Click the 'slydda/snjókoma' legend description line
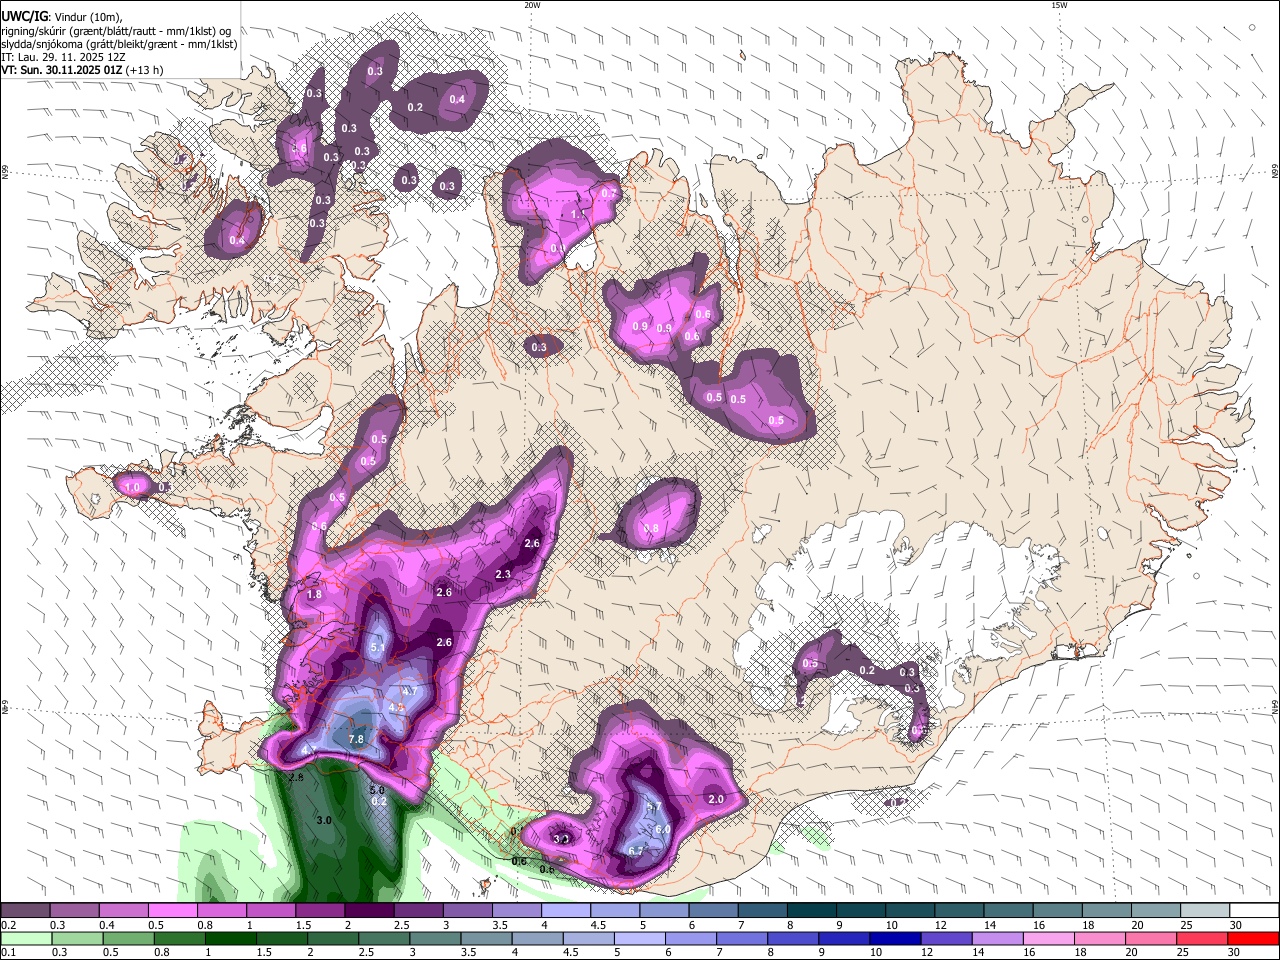This screenshot has height=960, width=1280. click(119, 44)
